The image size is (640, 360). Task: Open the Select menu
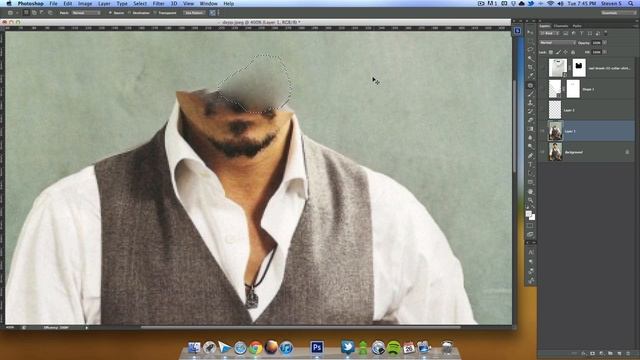coord(140,3)
